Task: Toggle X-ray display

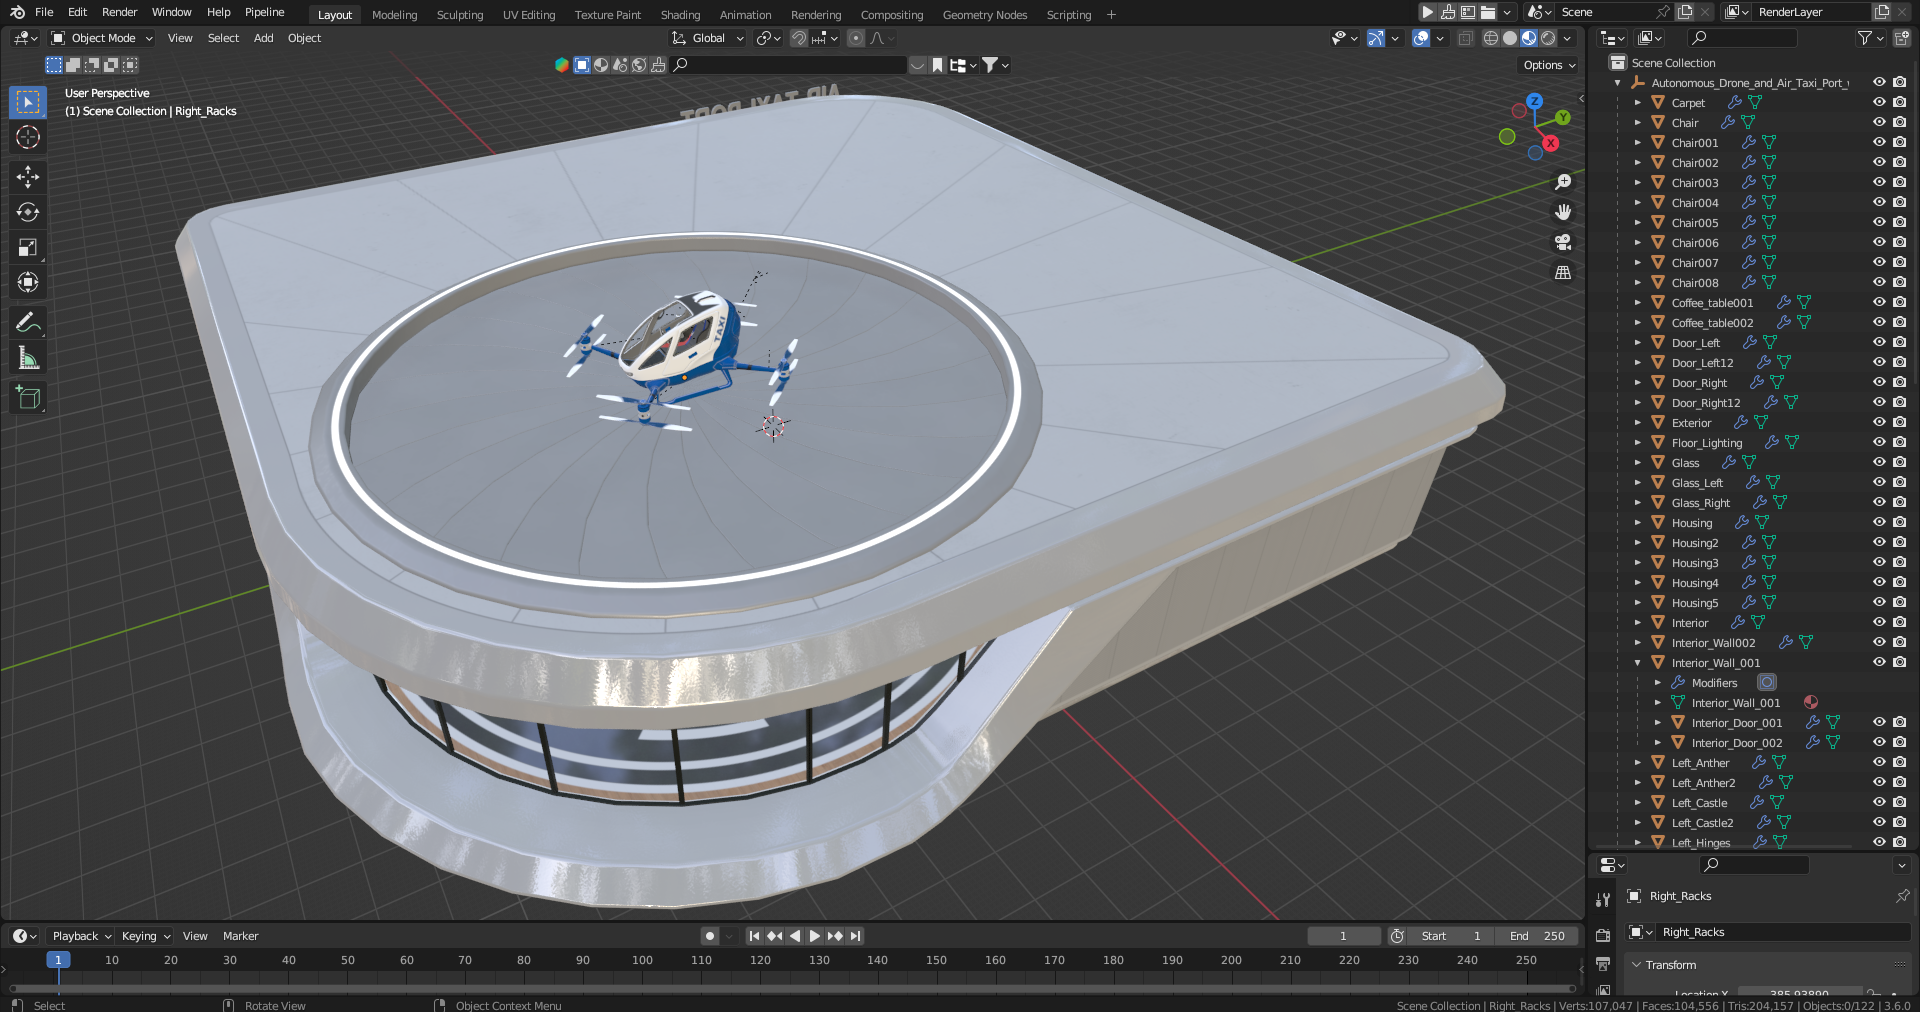Action: [1465, 38]
